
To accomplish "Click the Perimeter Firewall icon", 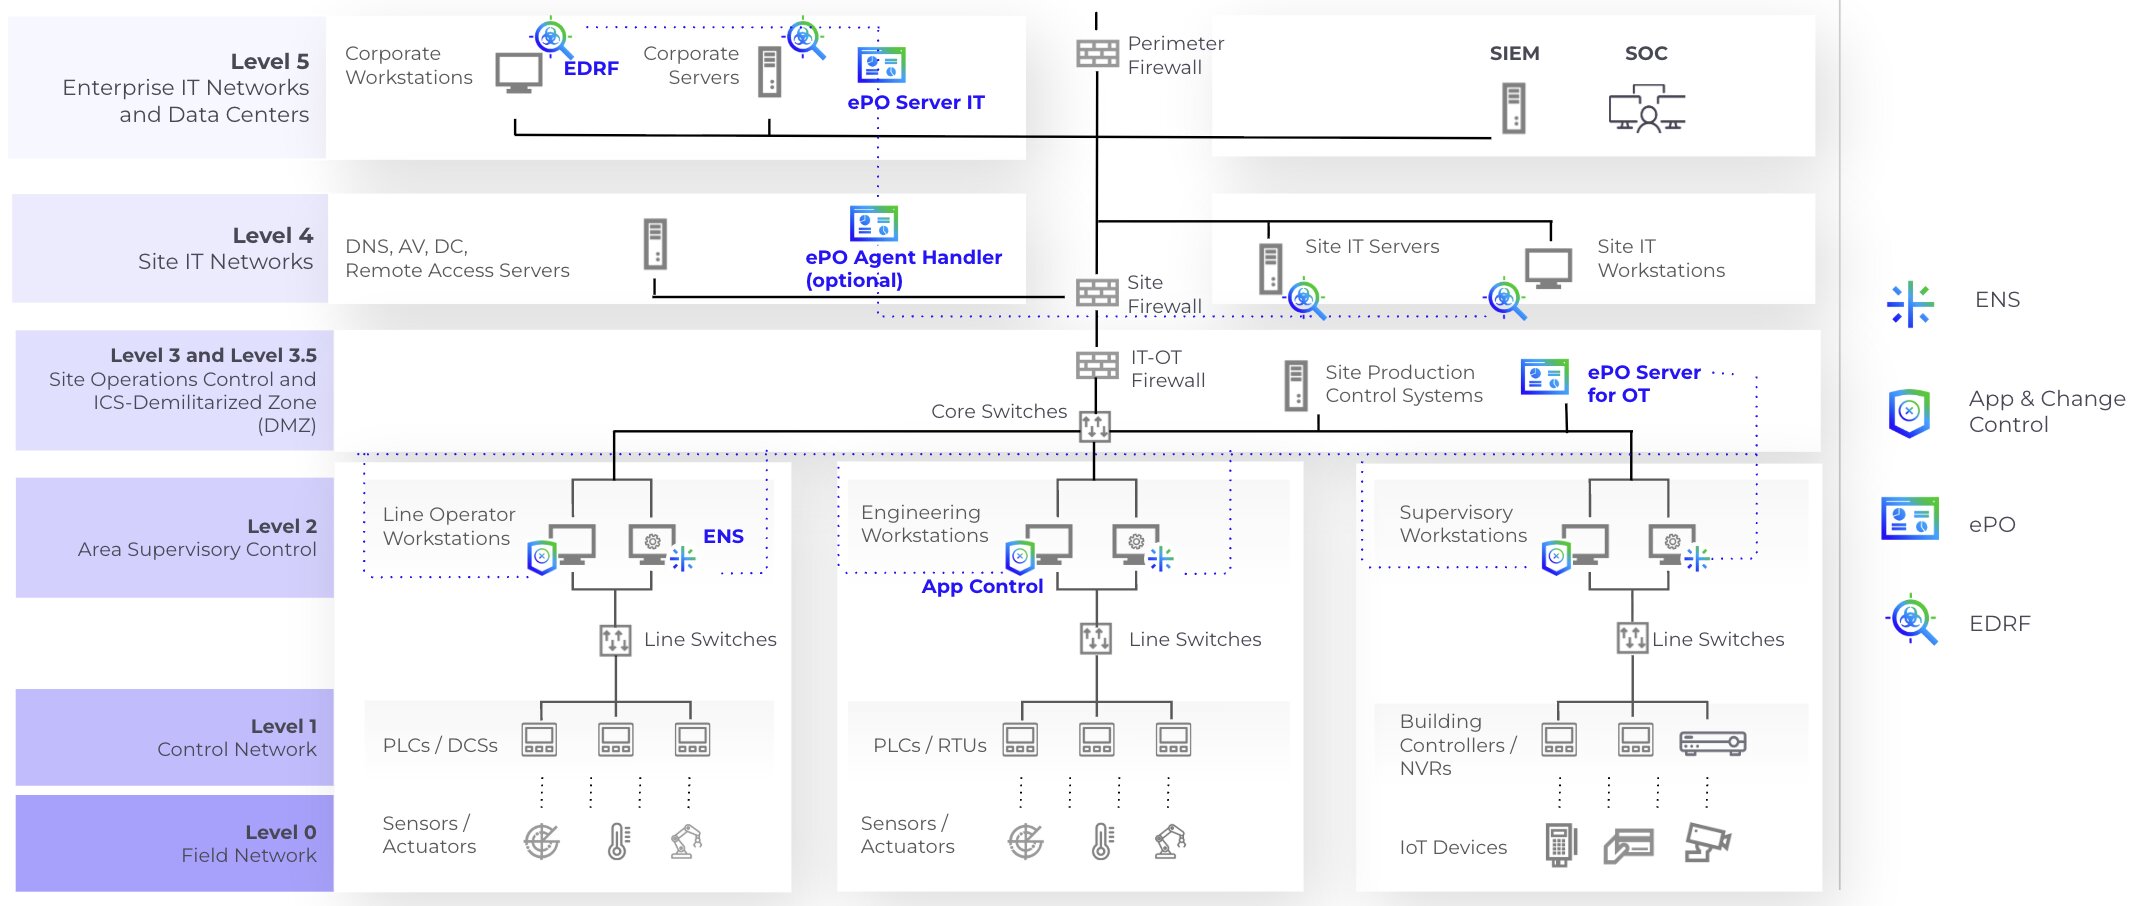I will coord(1097,54).
